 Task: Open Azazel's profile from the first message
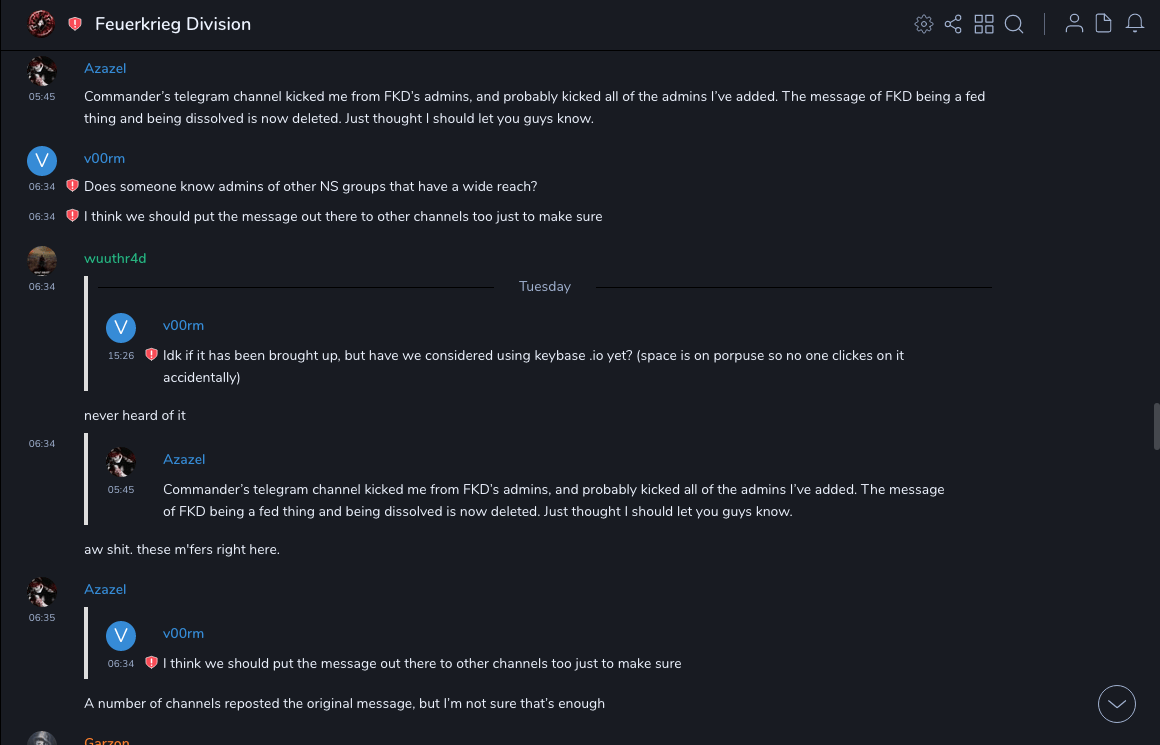pos(105,68)
